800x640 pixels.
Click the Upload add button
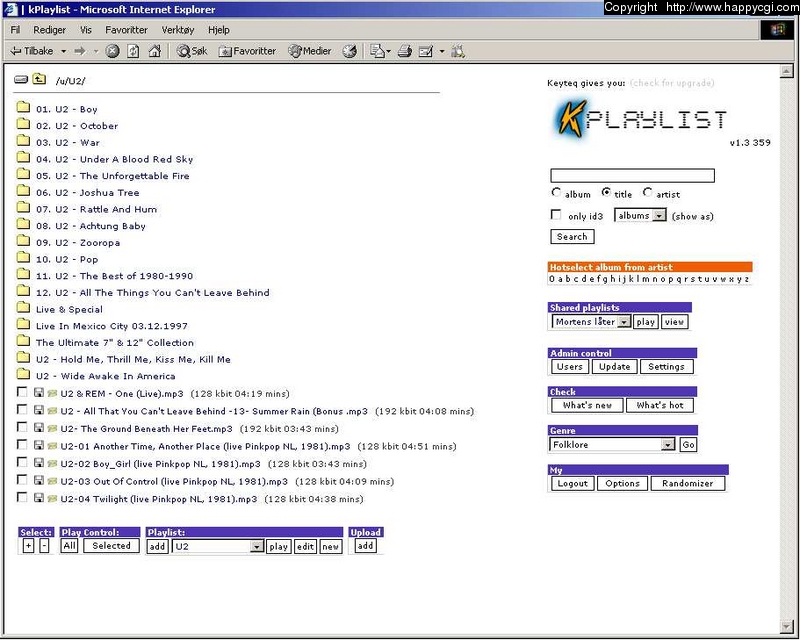tap(365, 546)
